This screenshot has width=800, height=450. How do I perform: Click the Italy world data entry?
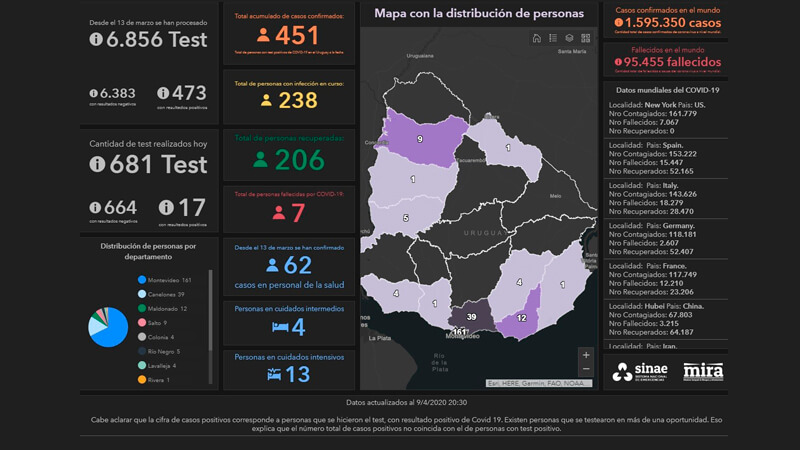pos(665,198)
